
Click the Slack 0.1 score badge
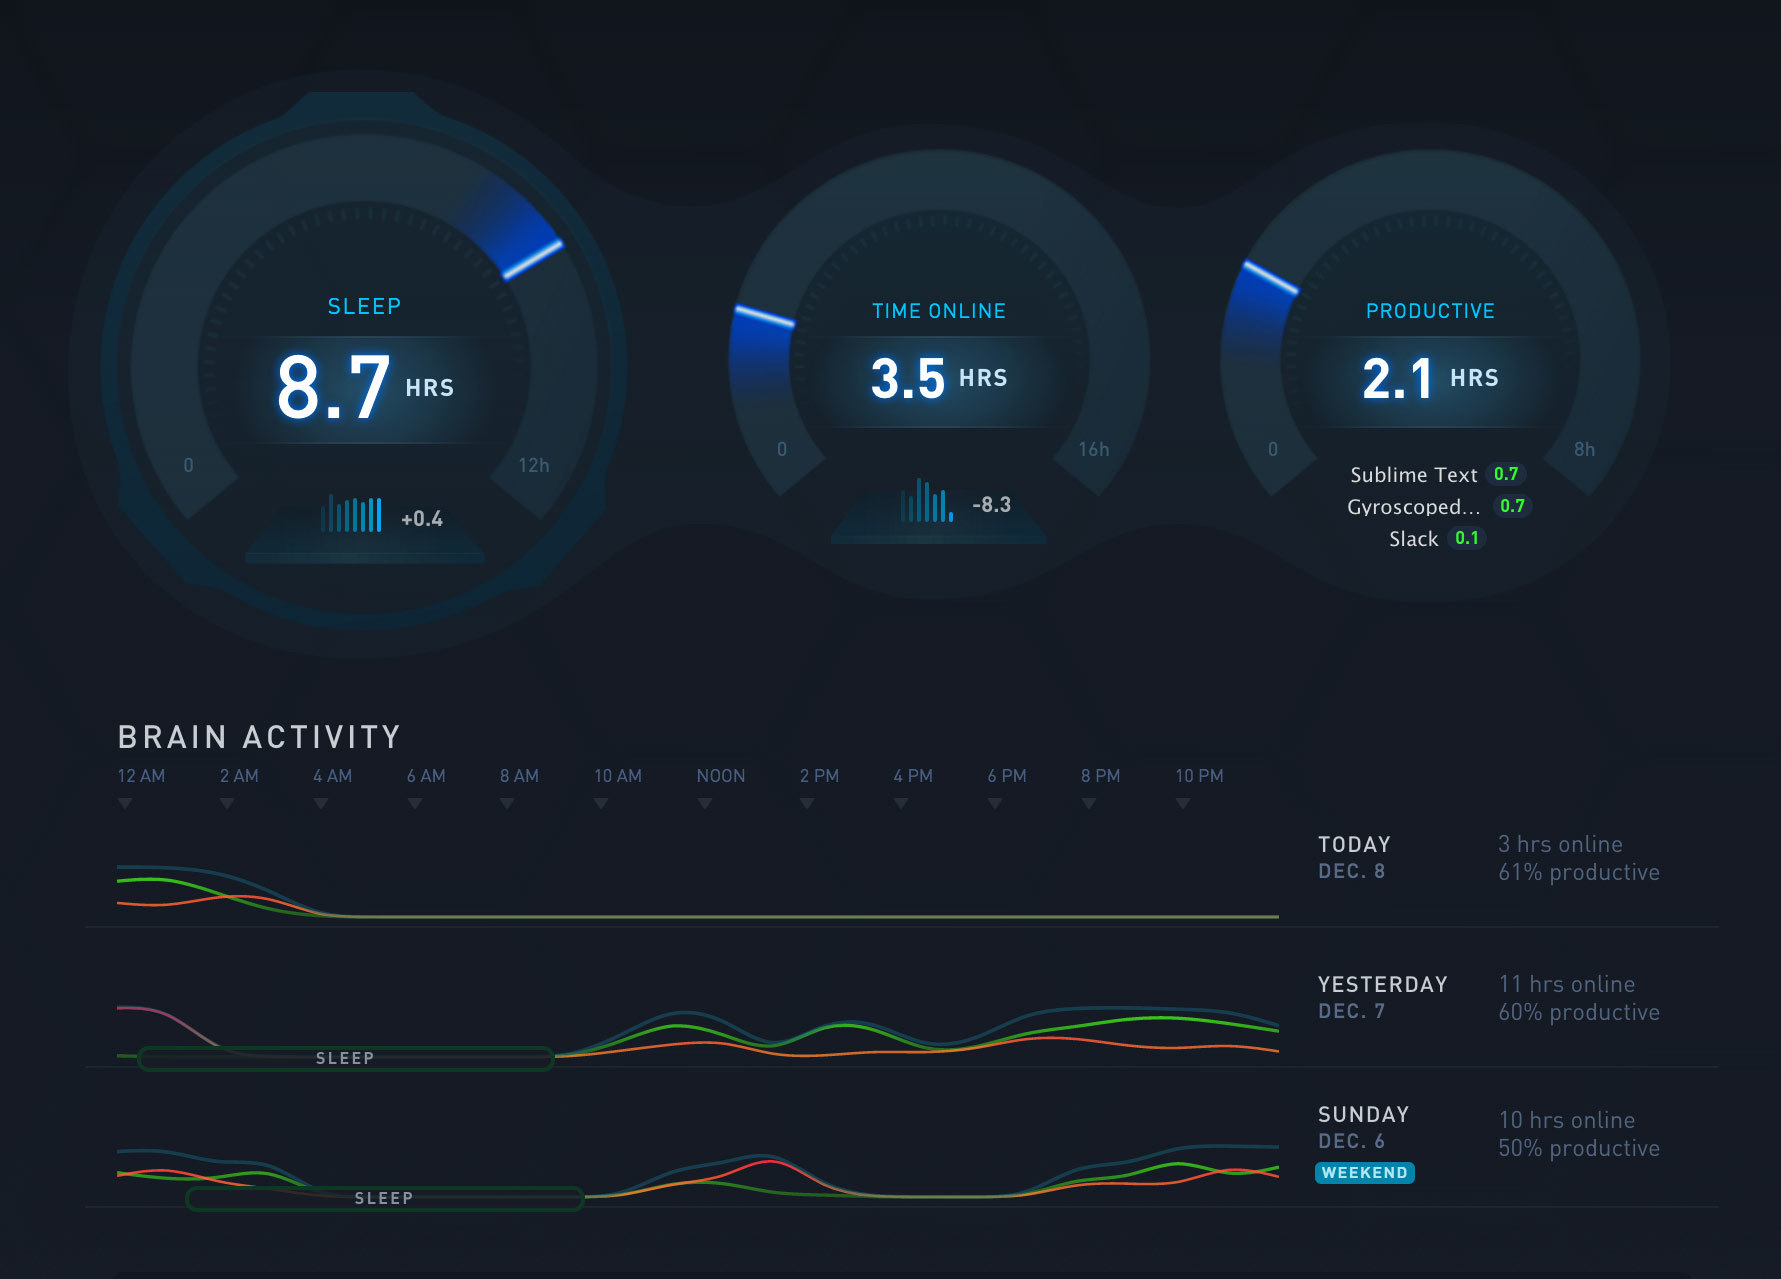pyautogui.click(x=1467, y=538)
